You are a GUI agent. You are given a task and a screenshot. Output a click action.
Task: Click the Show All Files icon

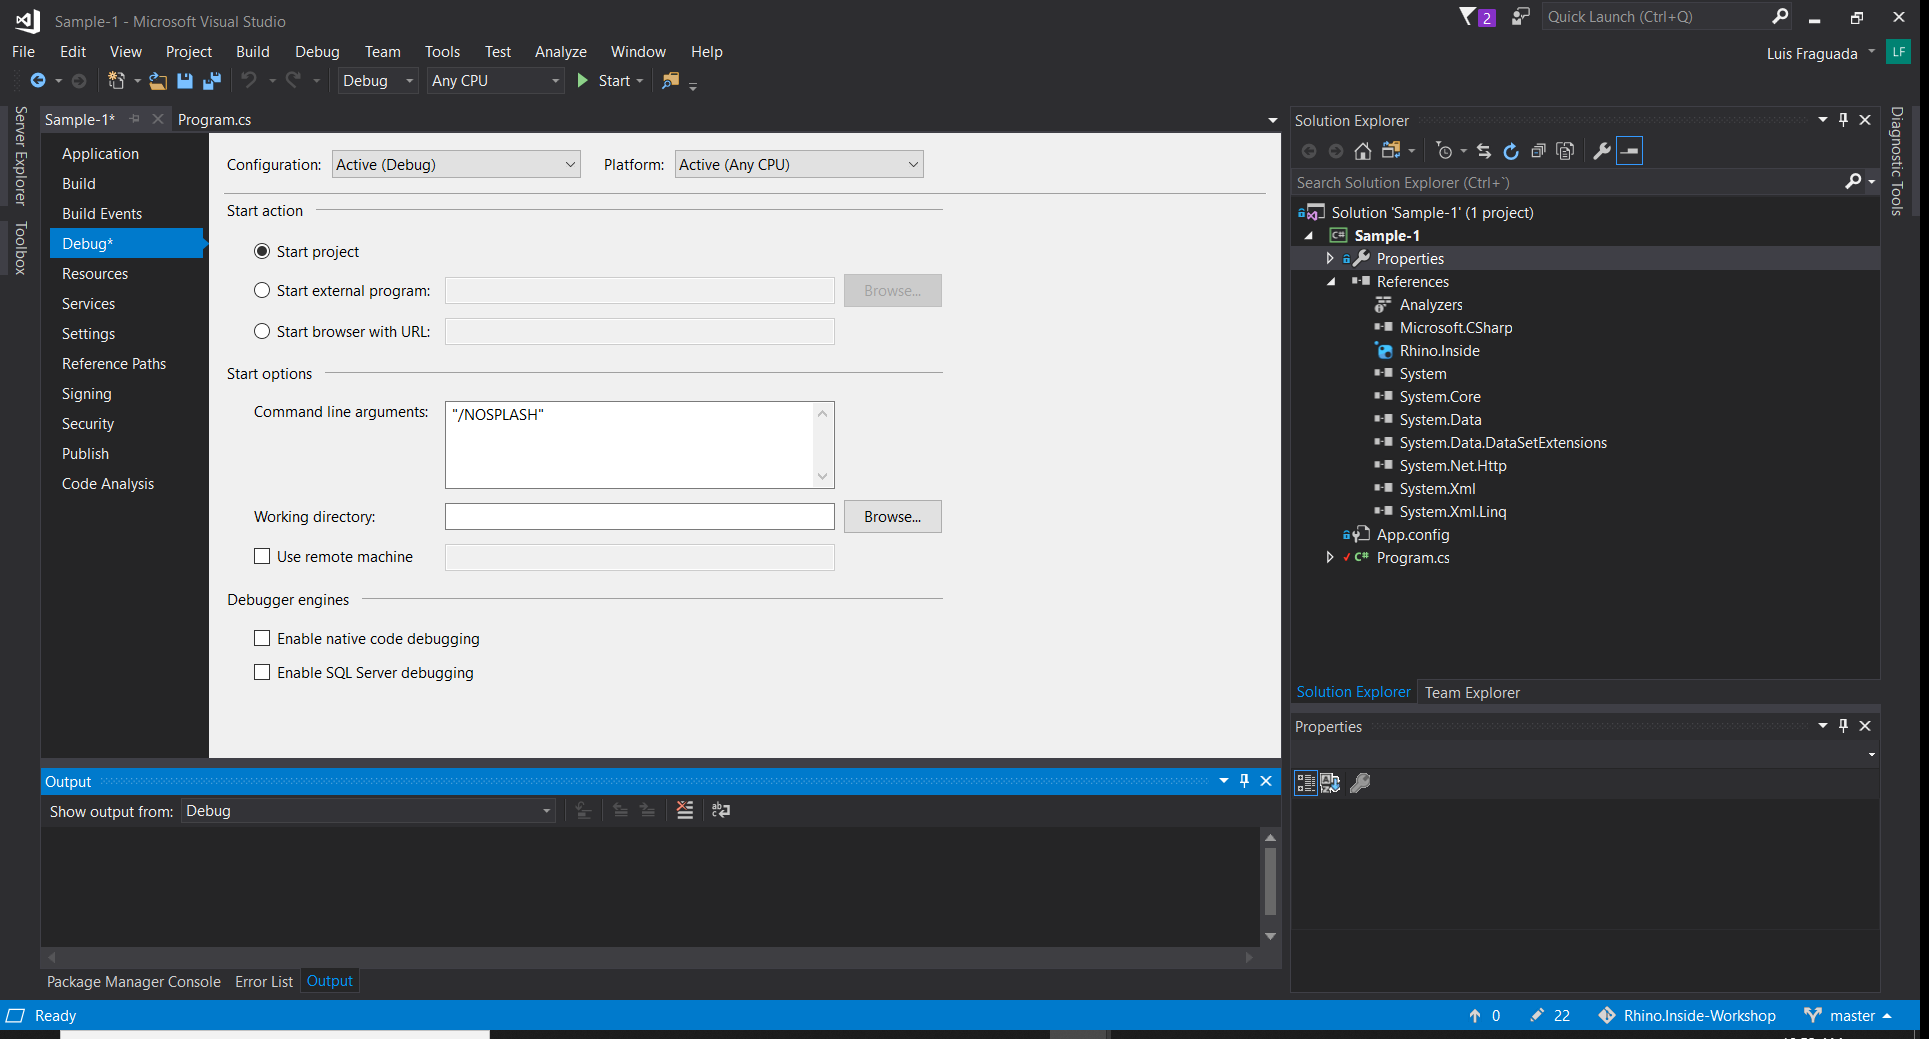tap(1566, 151)
